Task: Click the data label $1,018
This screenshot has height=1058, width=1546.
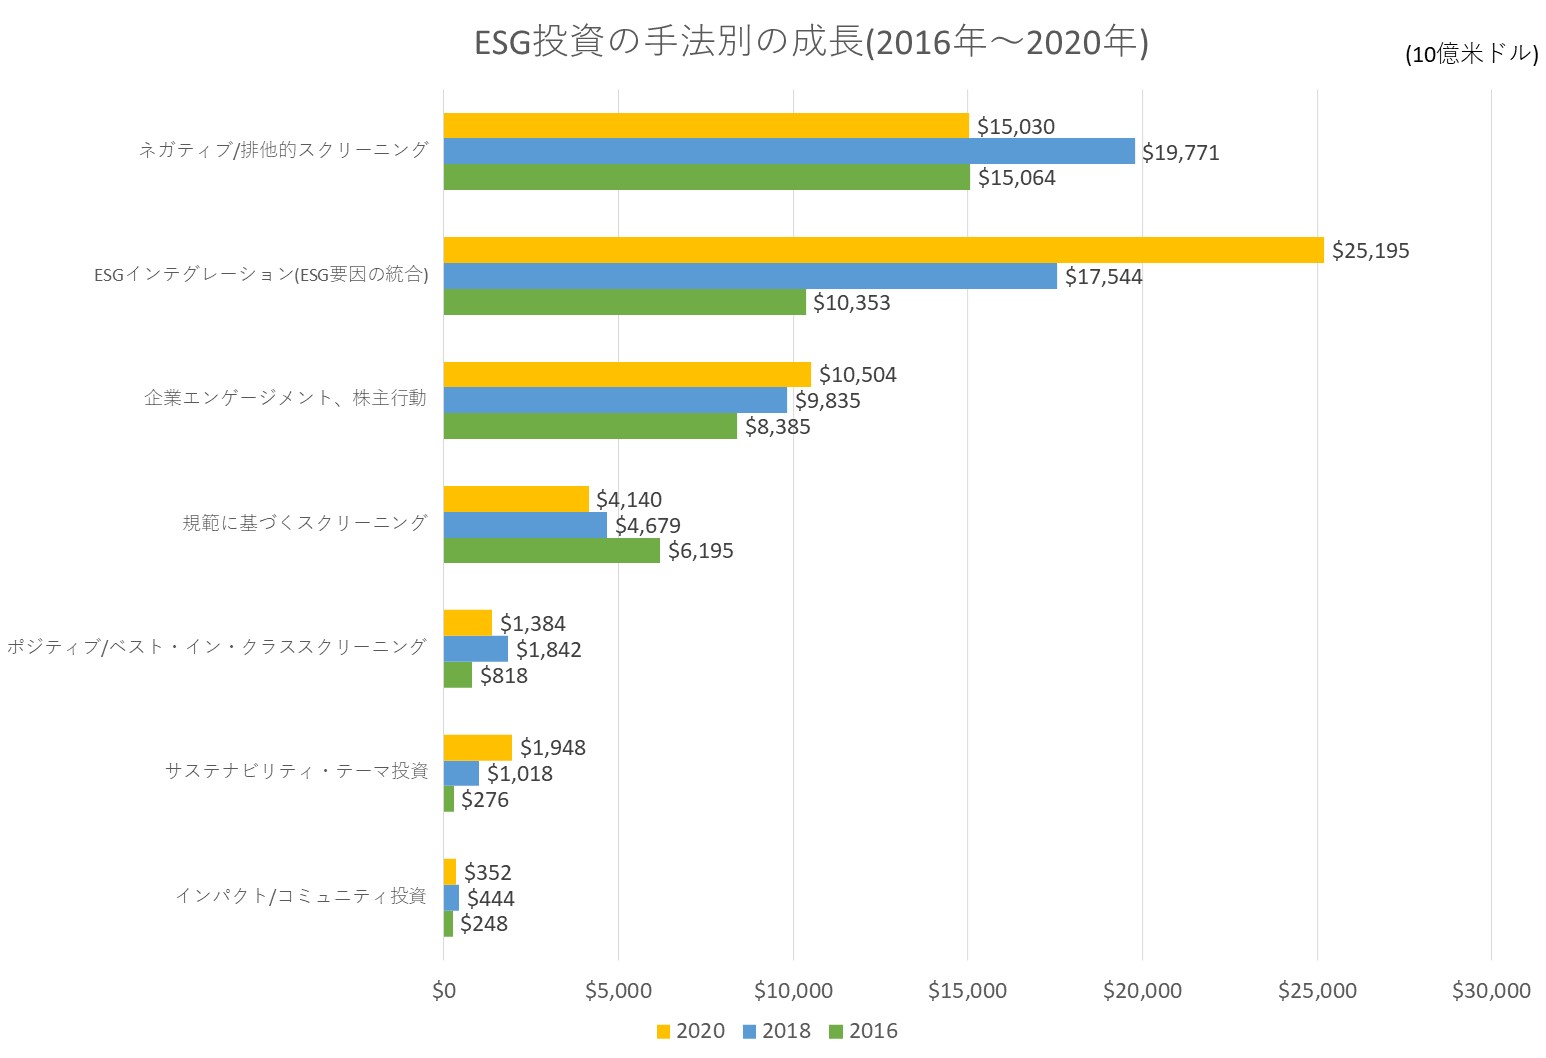Action: (520, 773)
